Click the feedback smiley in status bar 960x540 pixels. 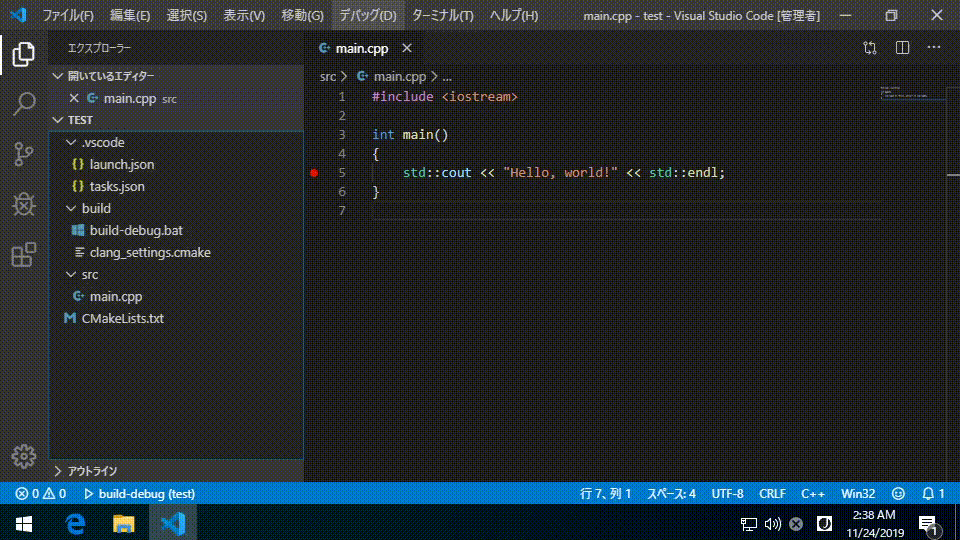pos(898,493)
